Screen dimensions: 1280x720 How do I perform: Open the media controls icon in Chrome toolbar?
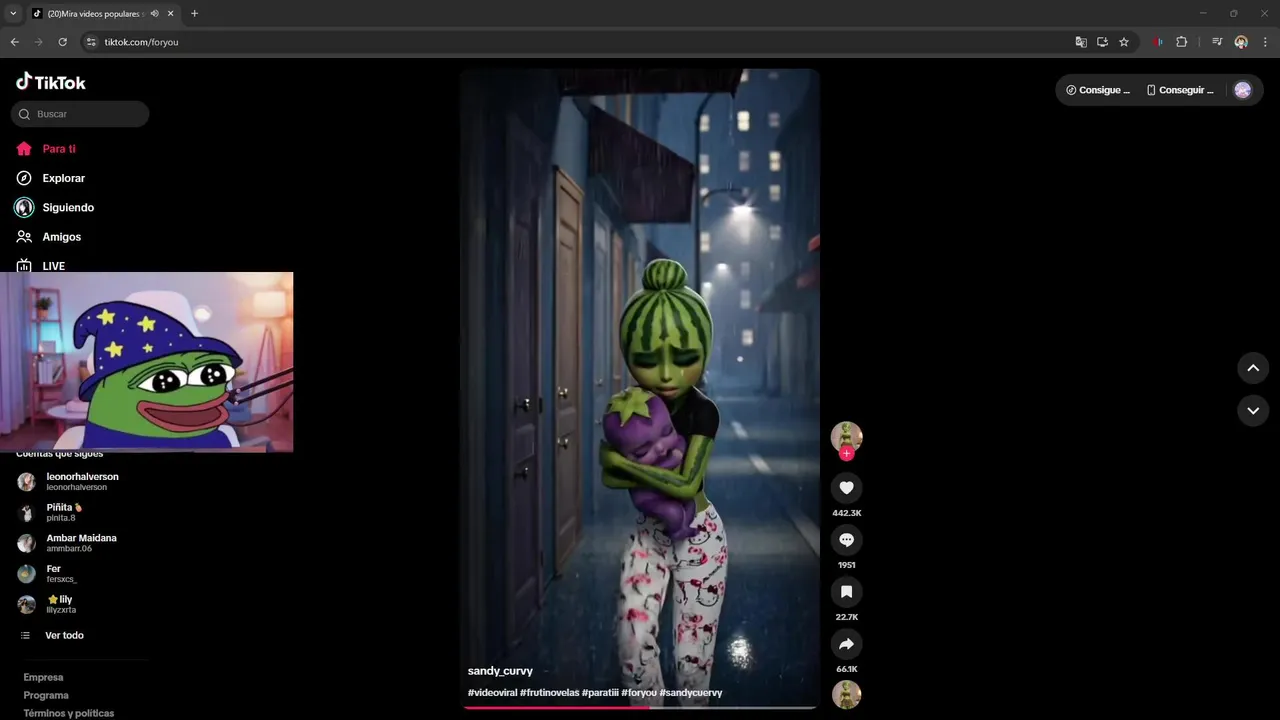click(1217, 42)
